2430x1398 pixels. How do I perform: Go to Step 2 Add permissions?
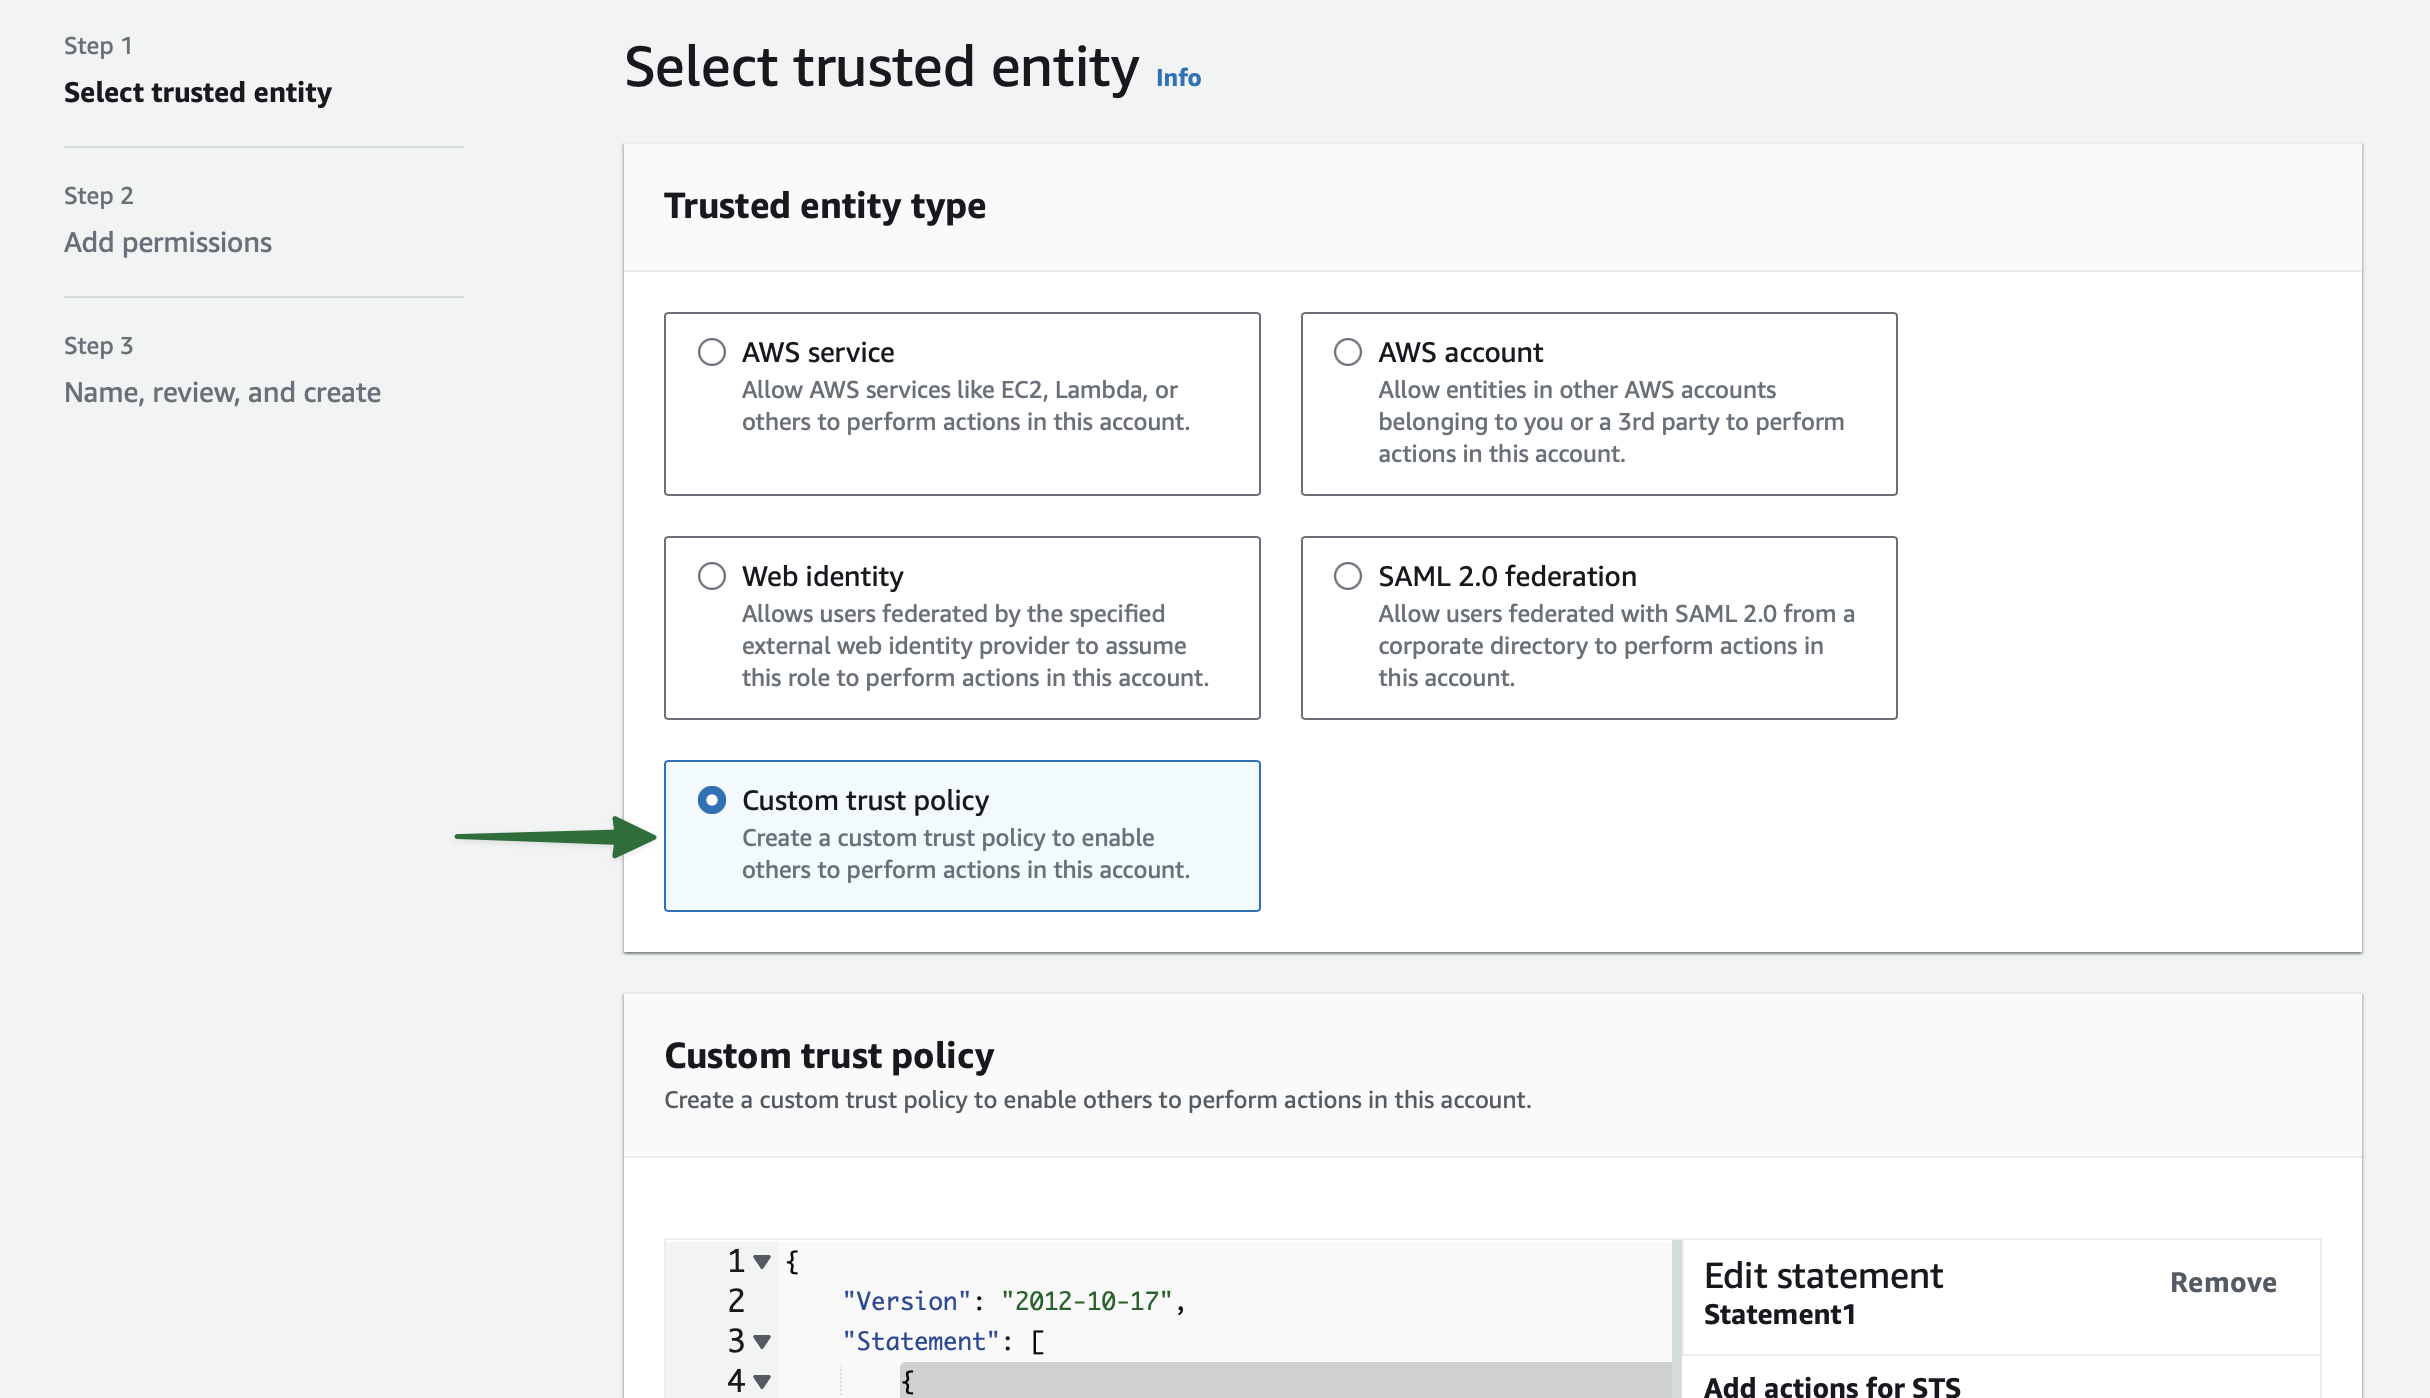167,242
